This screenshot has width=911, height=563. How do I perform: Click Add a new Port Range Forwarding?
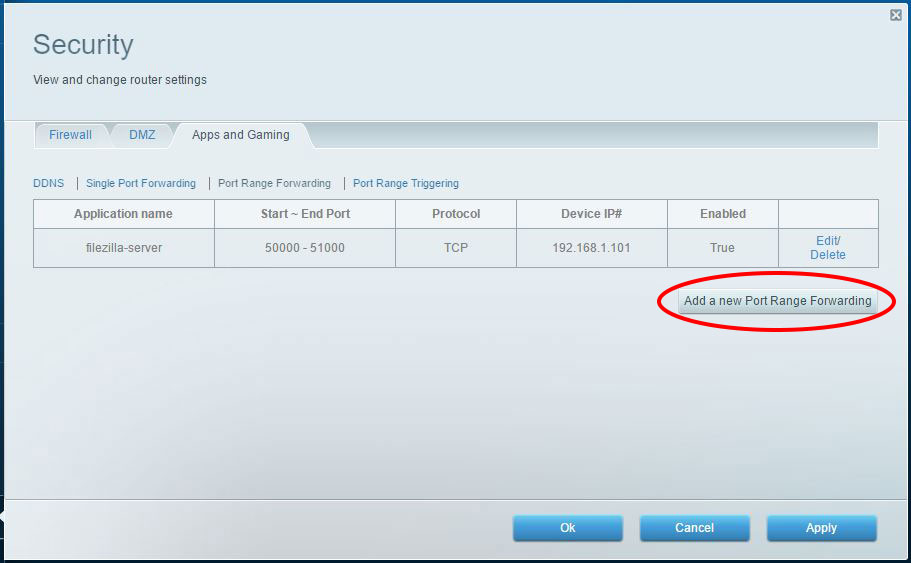(x=777, y=301)
